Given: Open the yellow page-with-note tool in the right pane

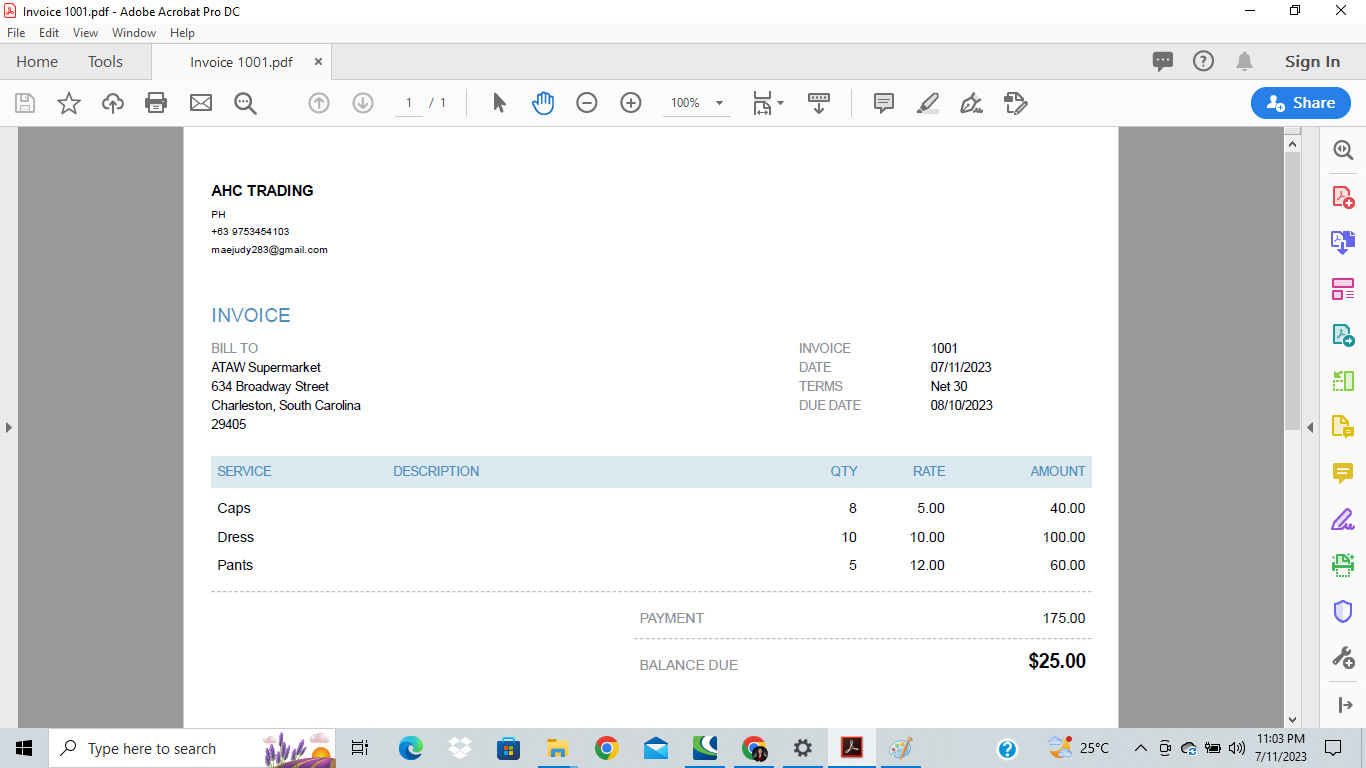Looking at the screenshot, I should pyautogui.click(x=1343, y=427).
